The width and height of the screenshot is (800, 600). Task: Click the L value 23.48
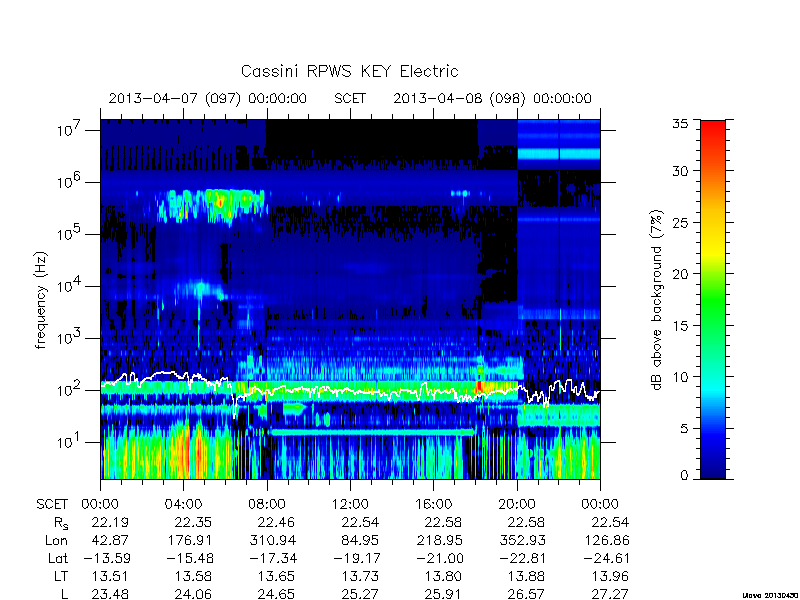[x=110, y=594]
